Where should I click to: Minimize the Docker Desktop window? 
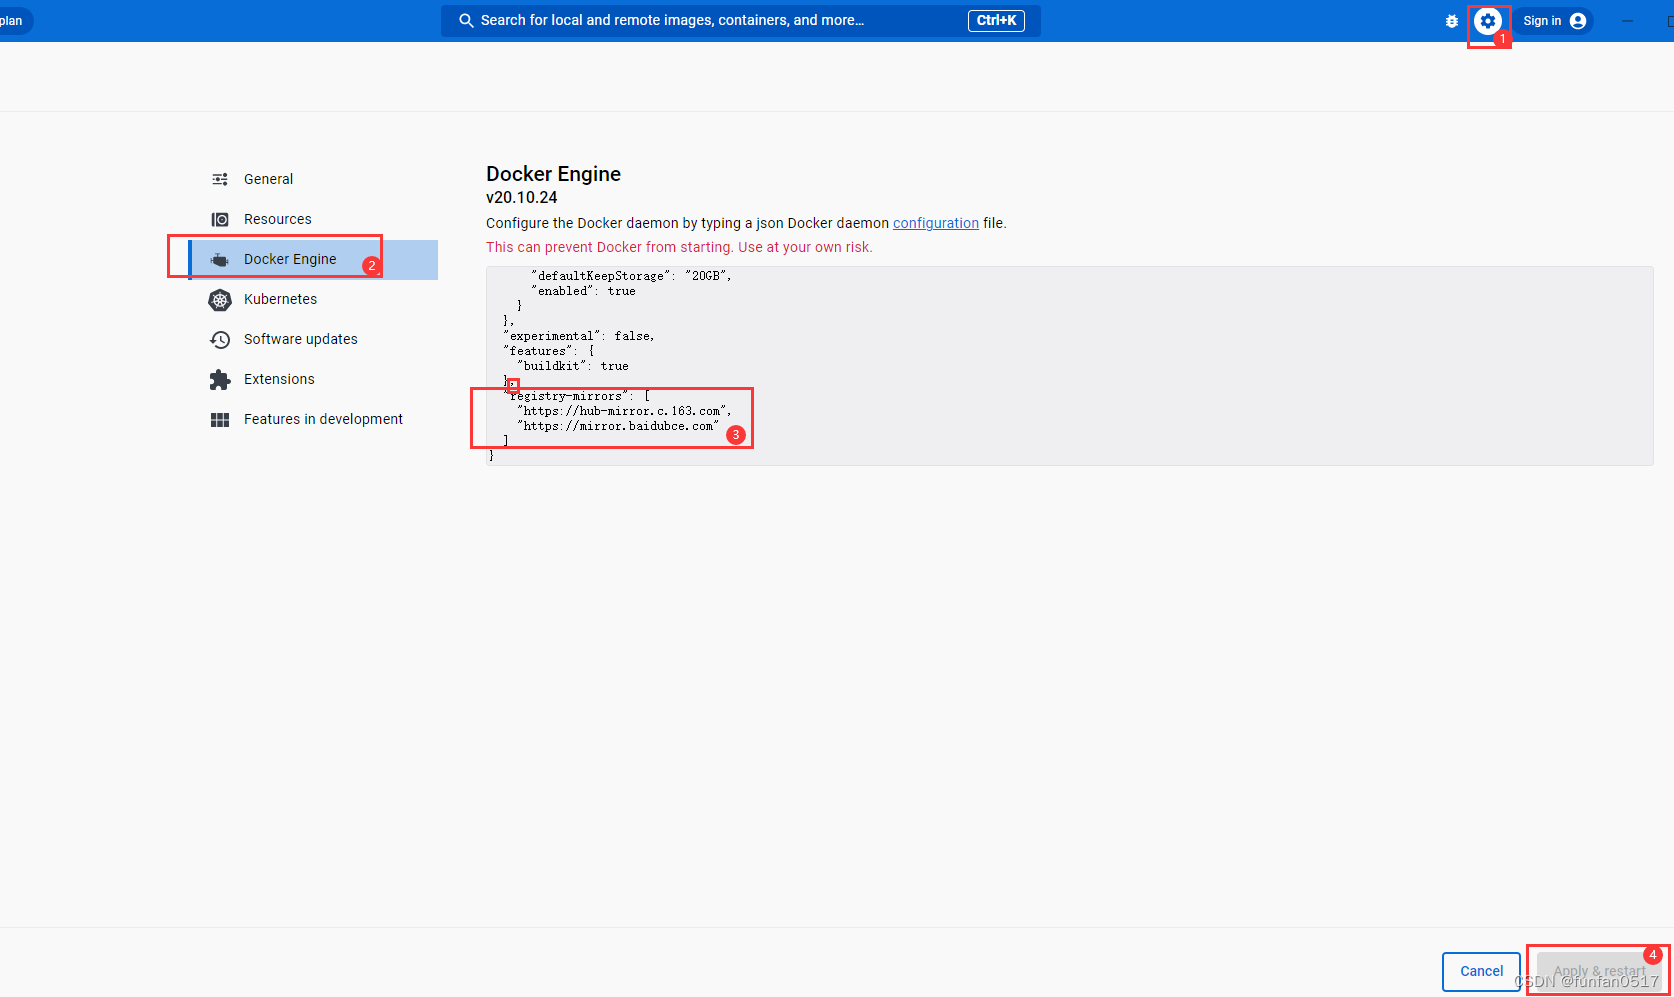click(1627, 21)
